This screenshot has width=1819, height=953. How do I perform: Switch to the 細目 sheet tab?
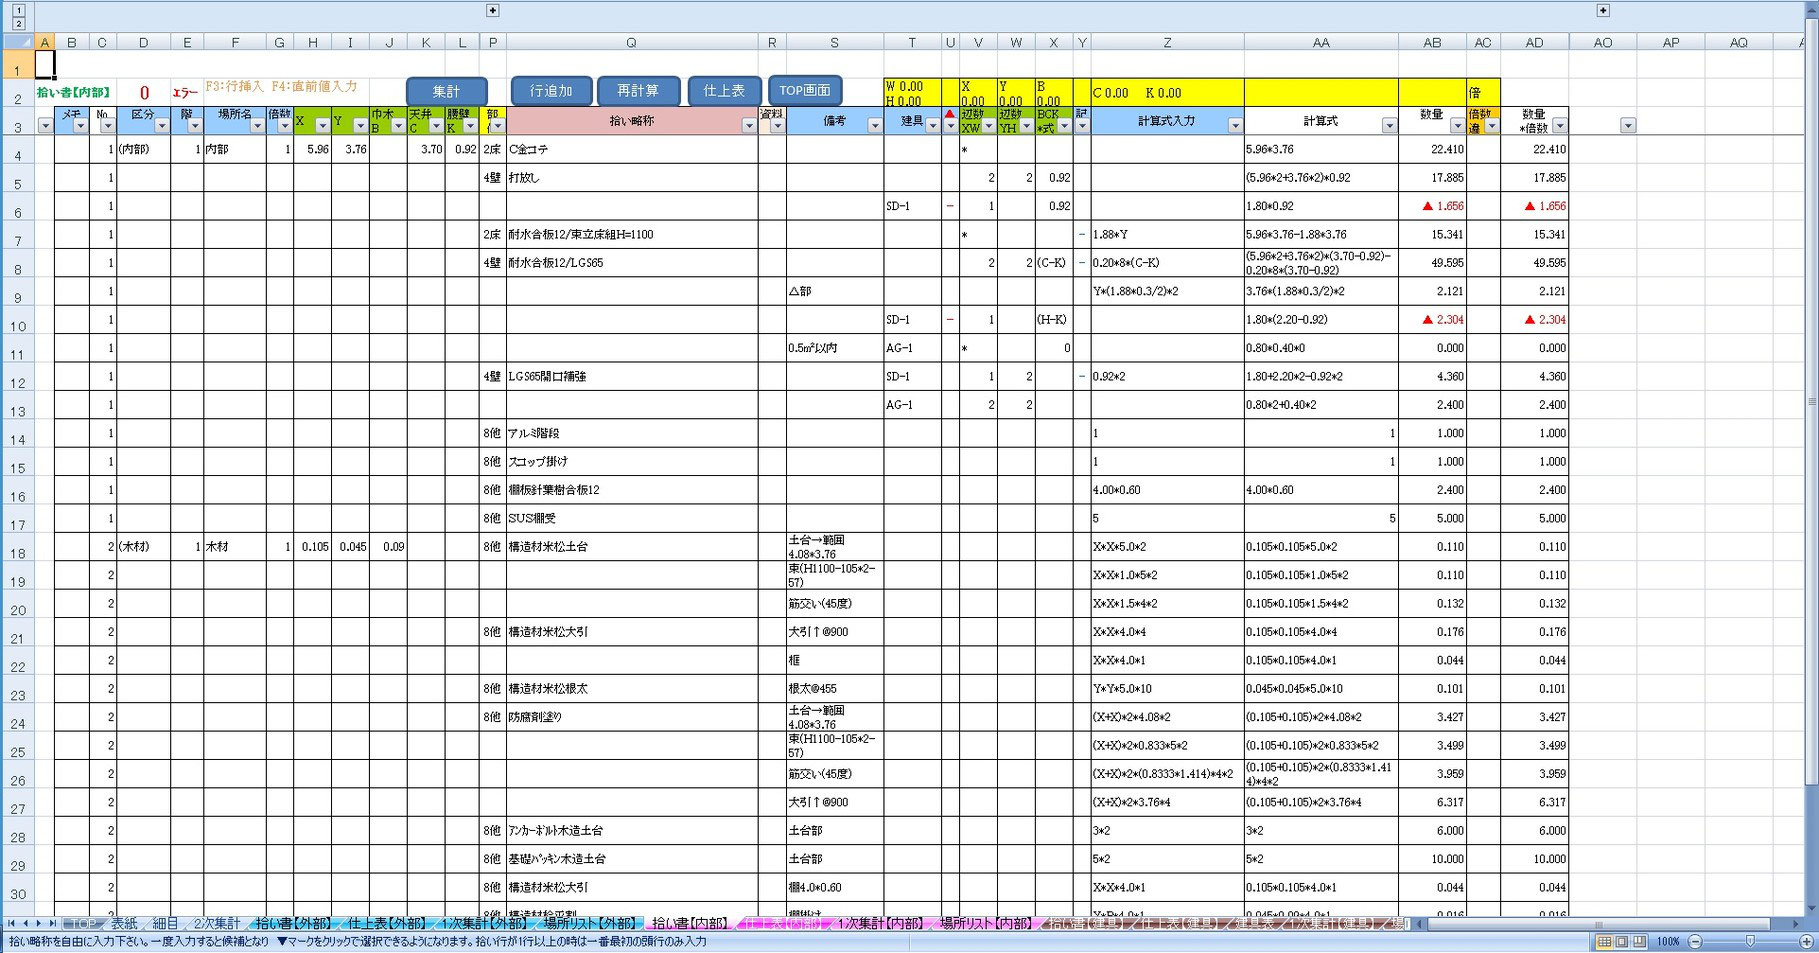point(166,924)
